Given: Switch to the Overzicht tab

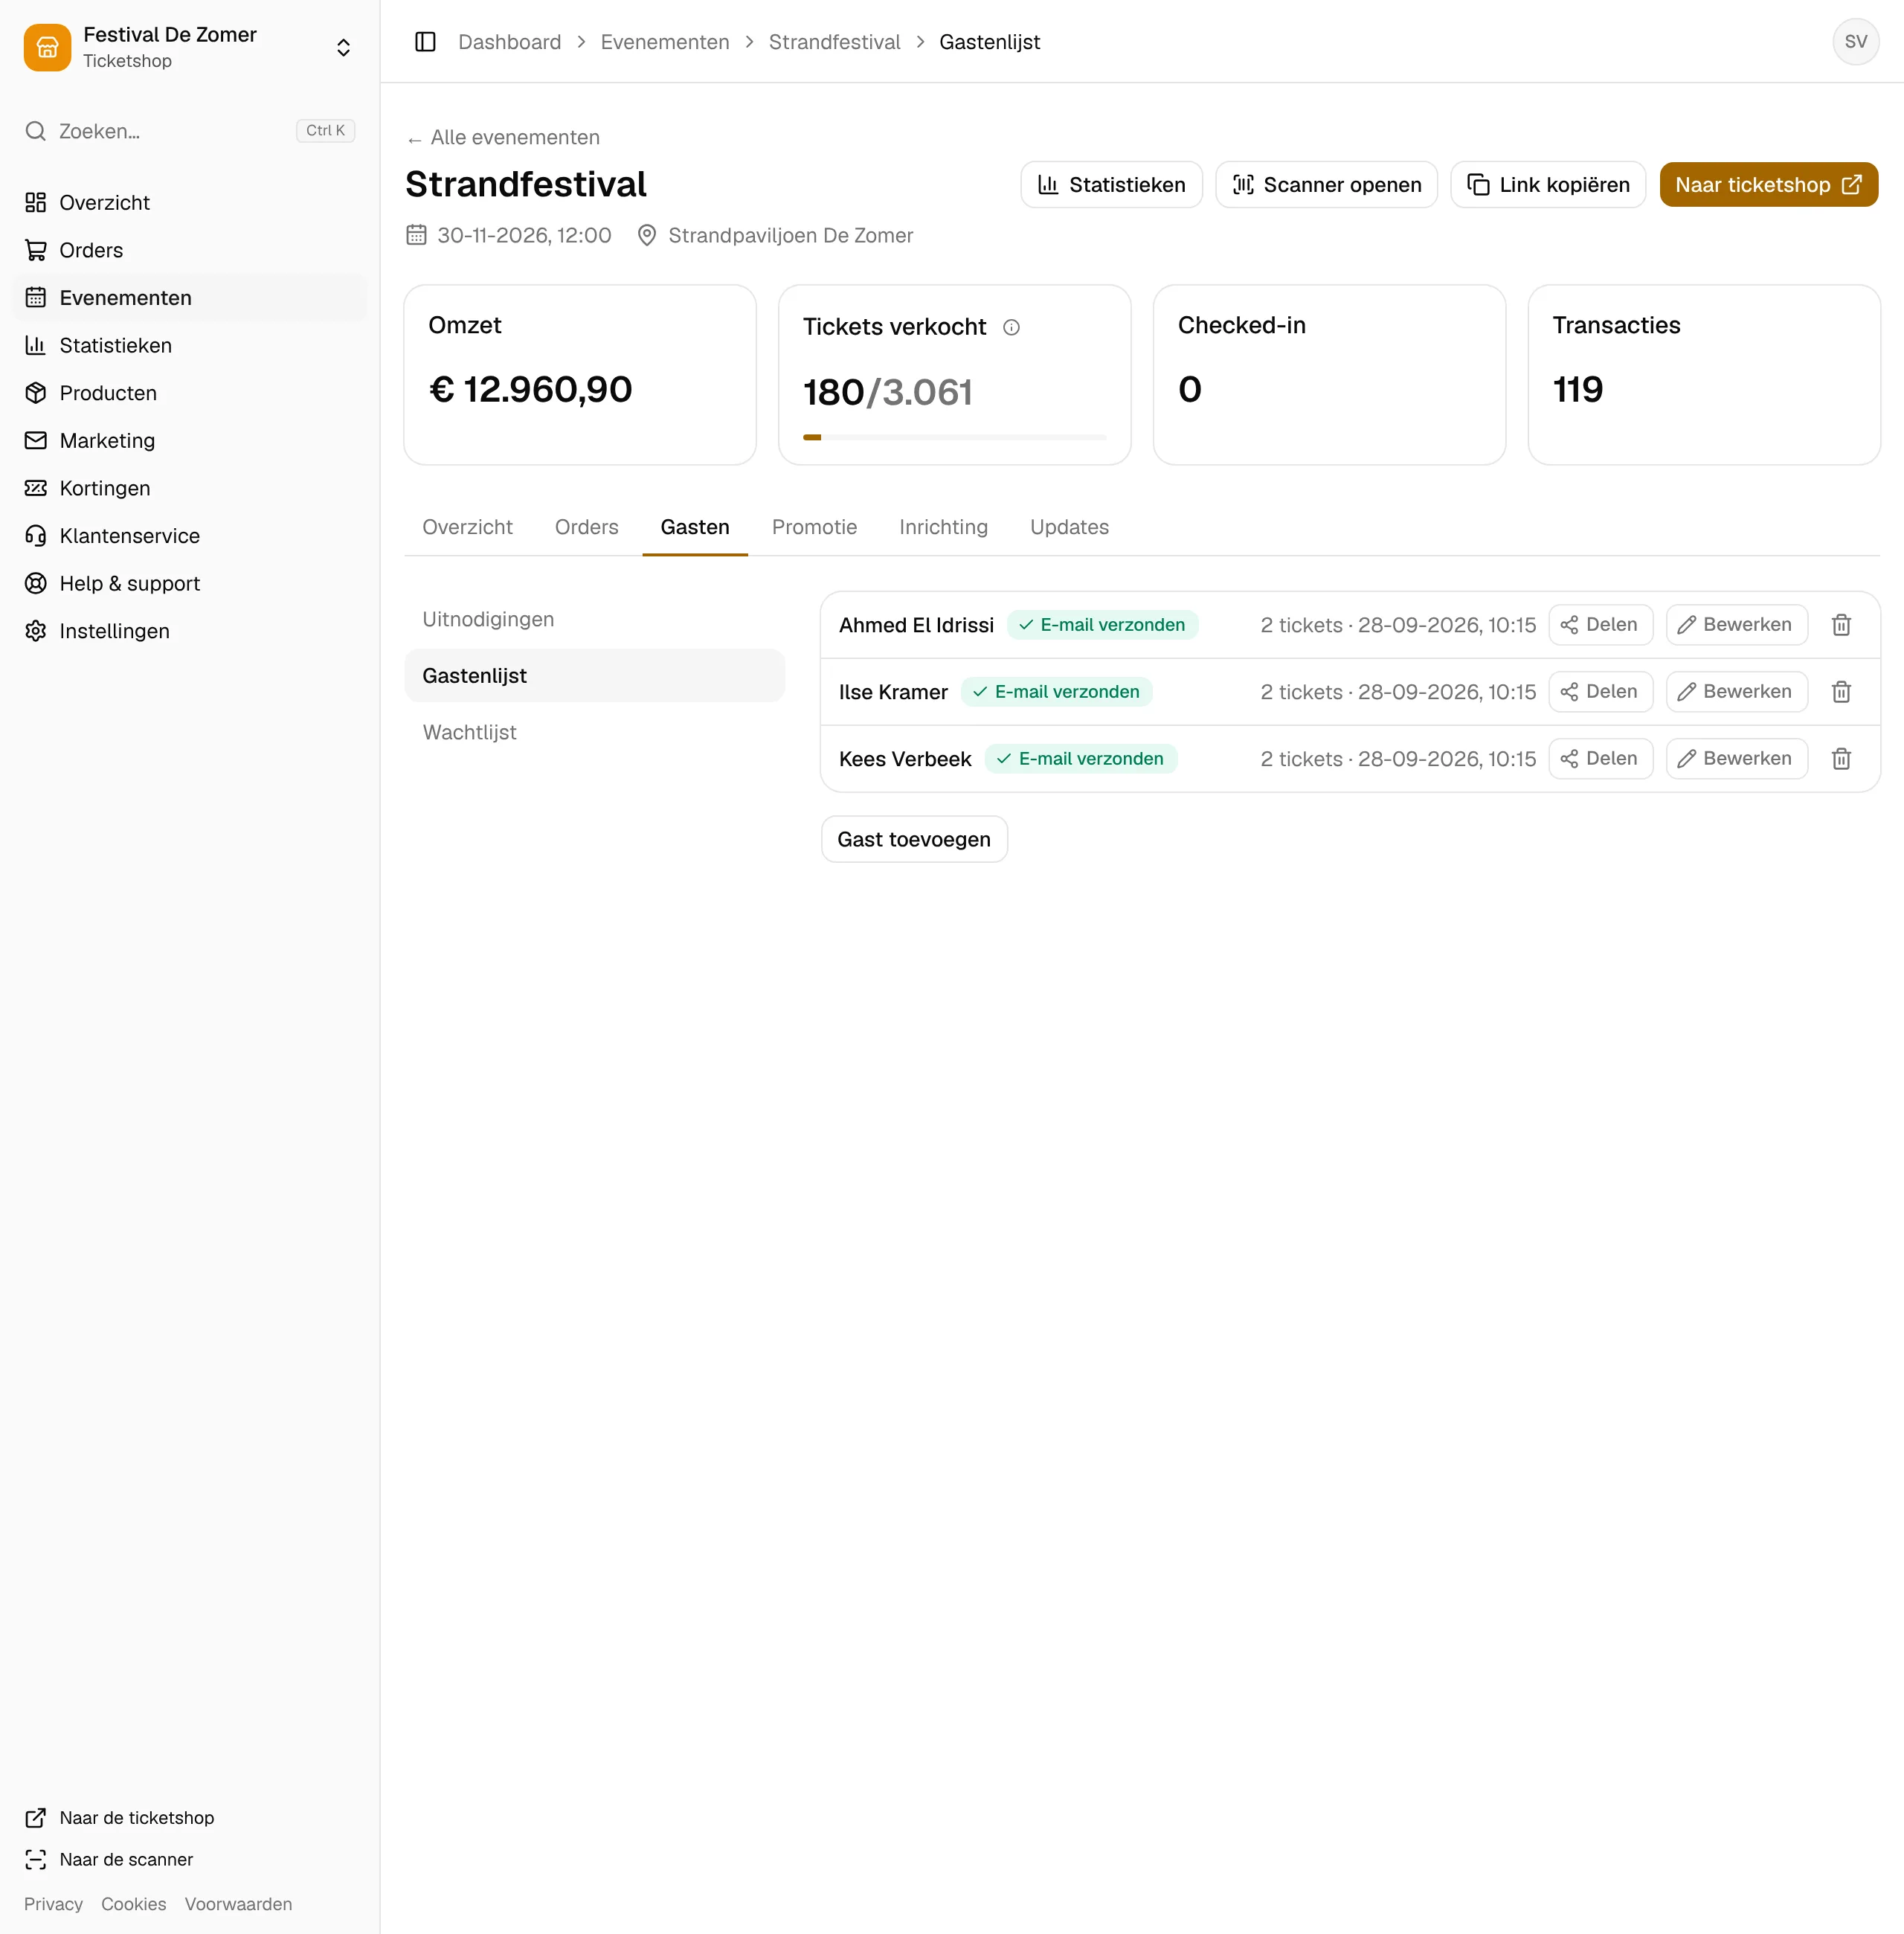Looking at the screenshot, I should pos(467,527).
